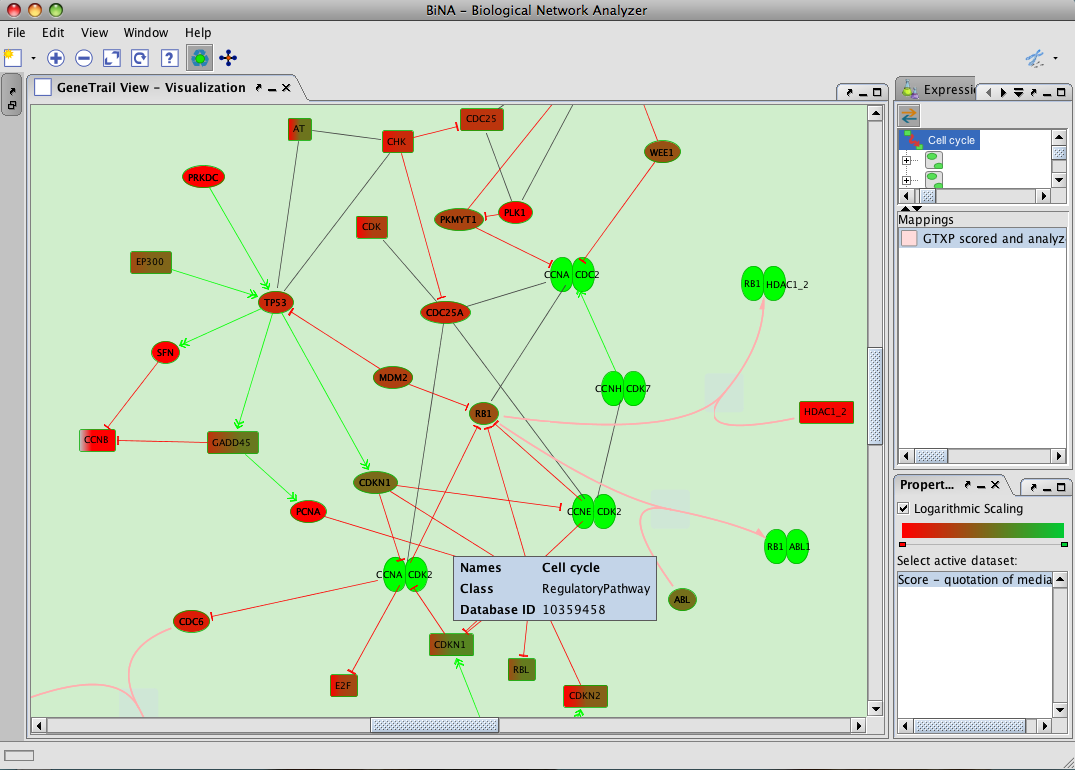Click the CCNH CDK7 green complex node
The height and width of the screenshot is (770, 1075).
coord(623,389)
